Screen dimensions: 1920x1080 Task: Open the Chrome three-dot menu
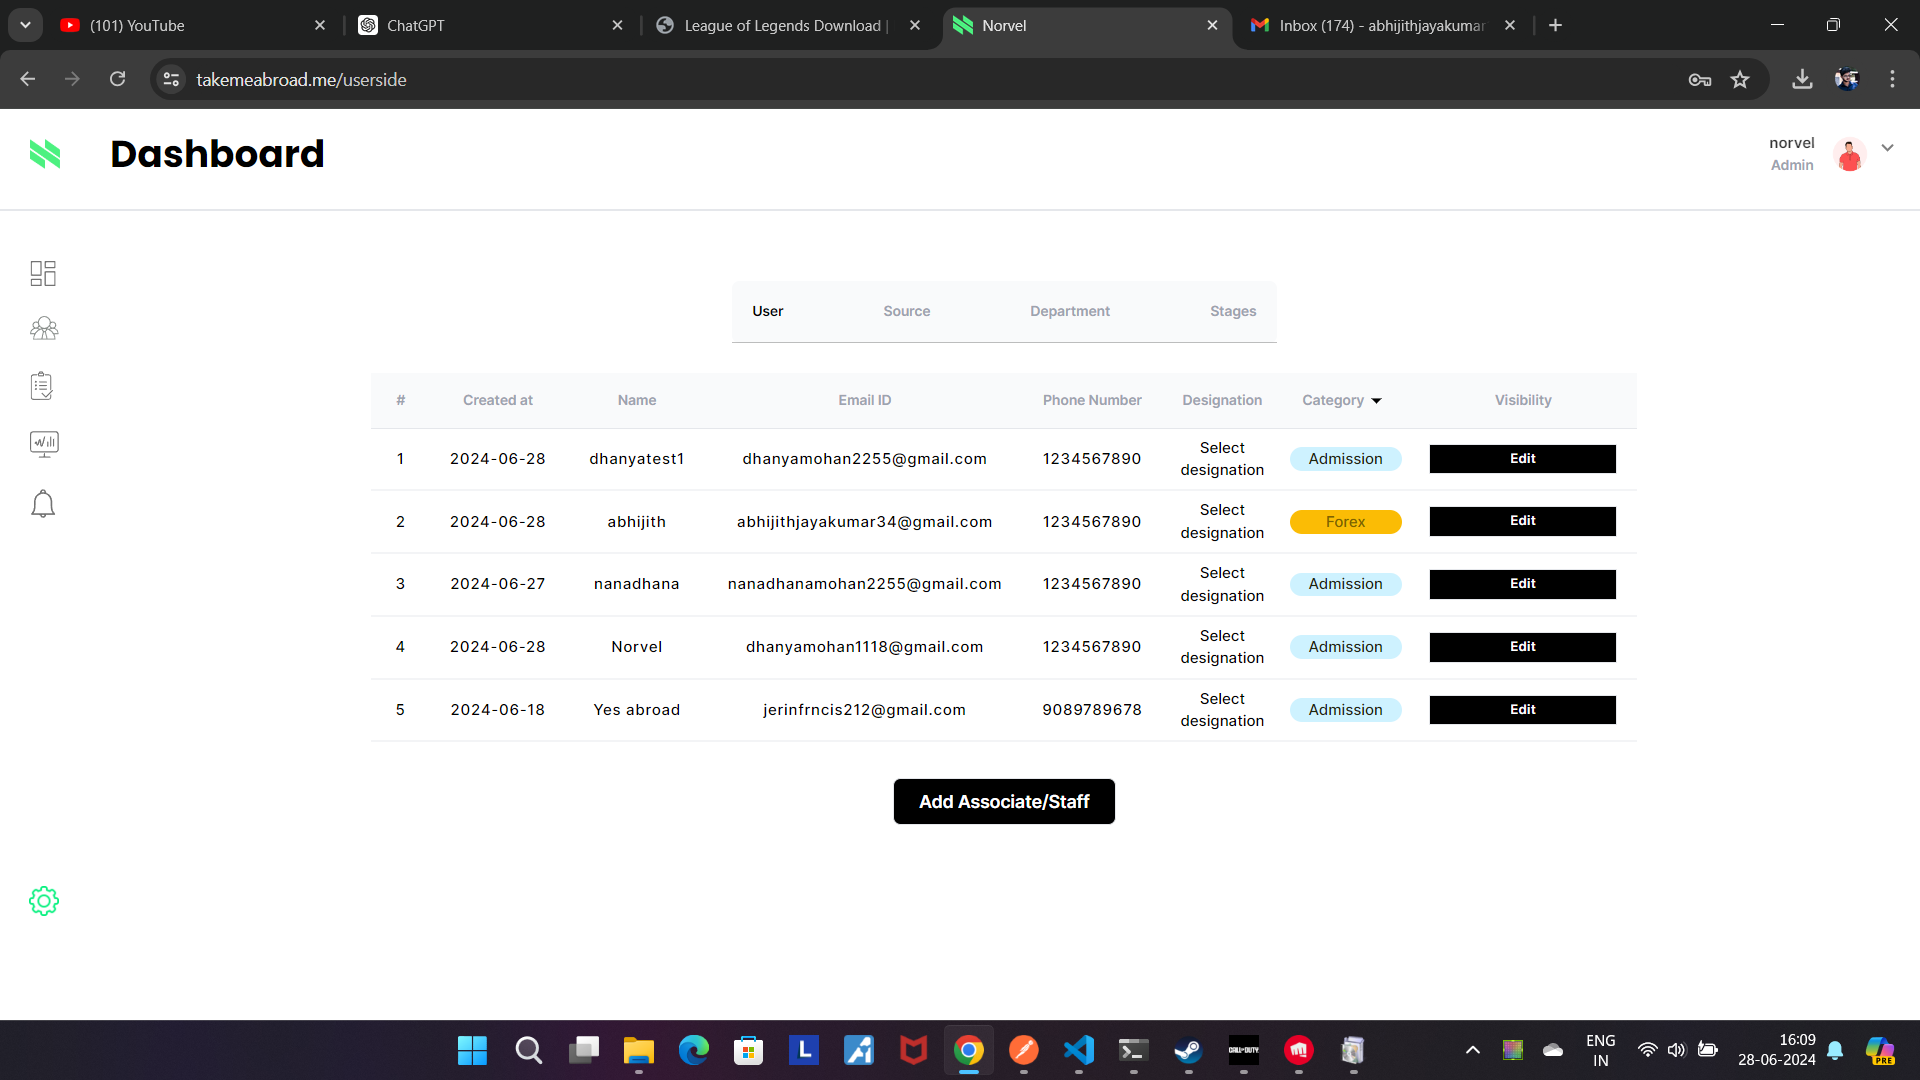coord(1892,79)
